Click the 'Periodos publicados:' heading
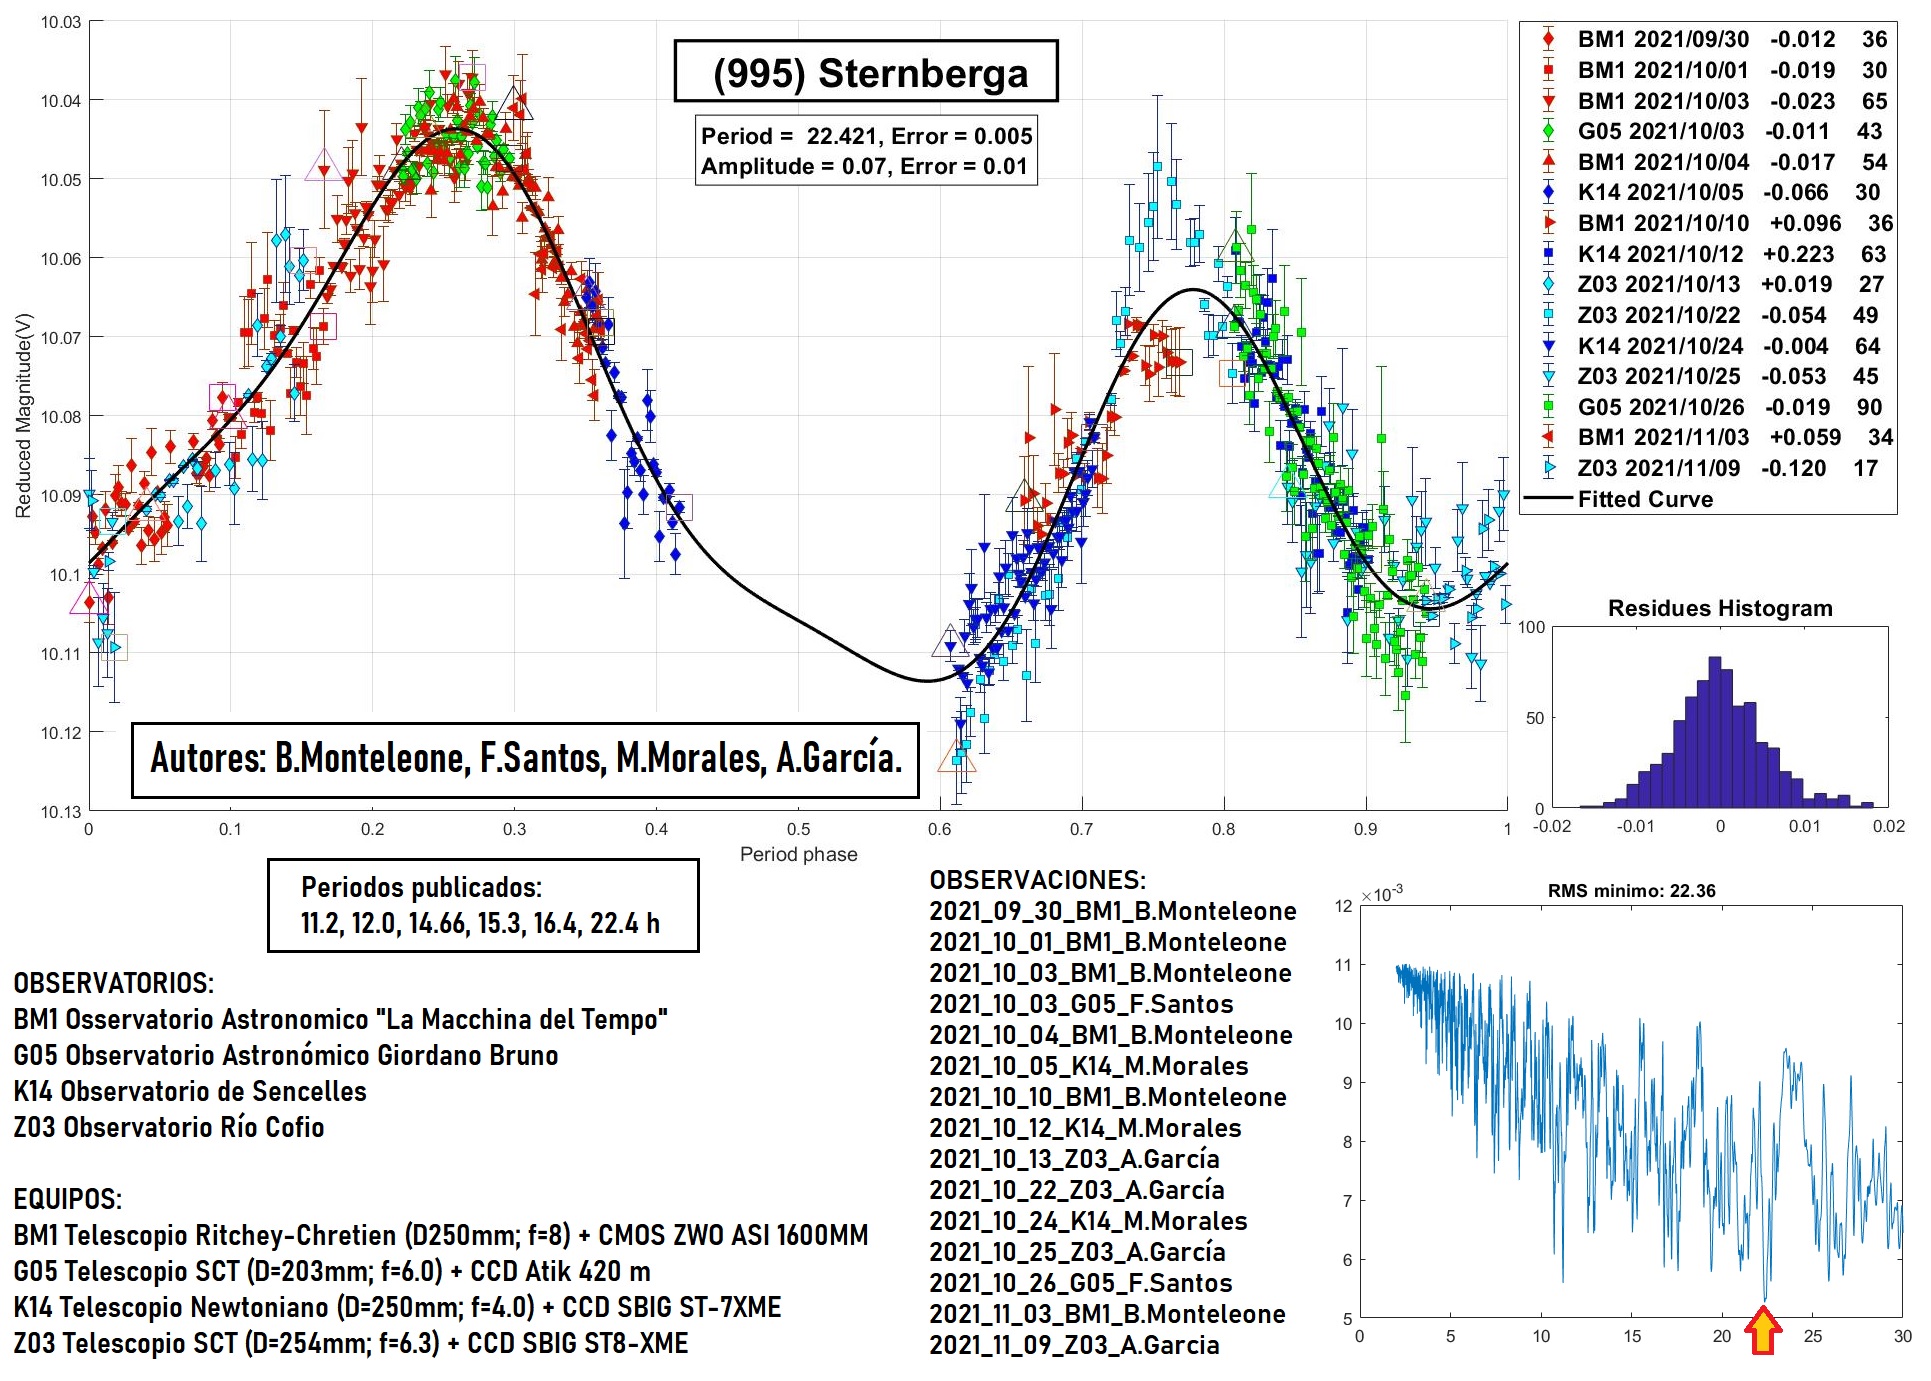This screenshot has height=1381, width=1931. click(421, 887)
